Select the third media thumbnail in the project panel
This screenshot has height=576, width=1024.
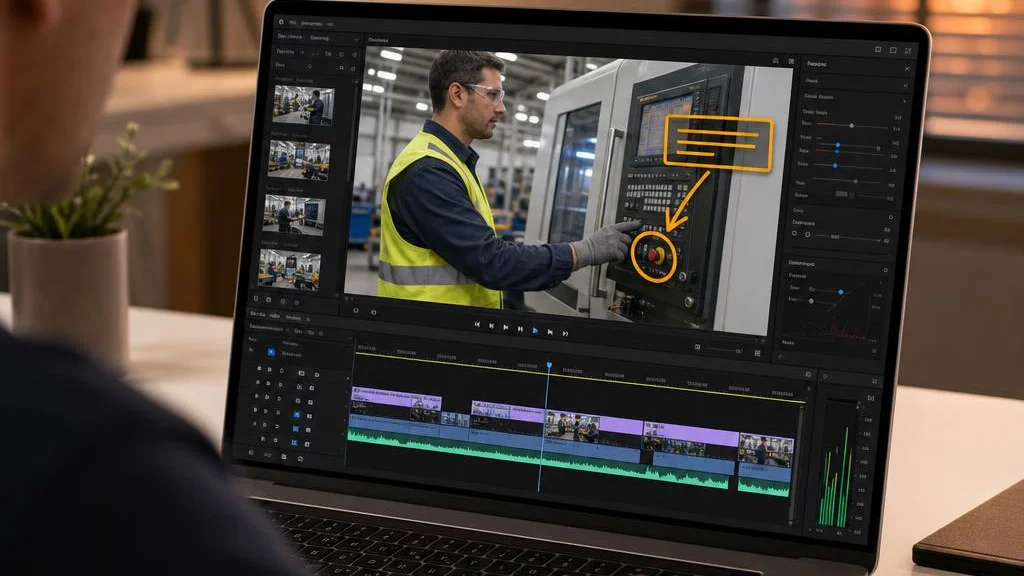pos(294,215)
